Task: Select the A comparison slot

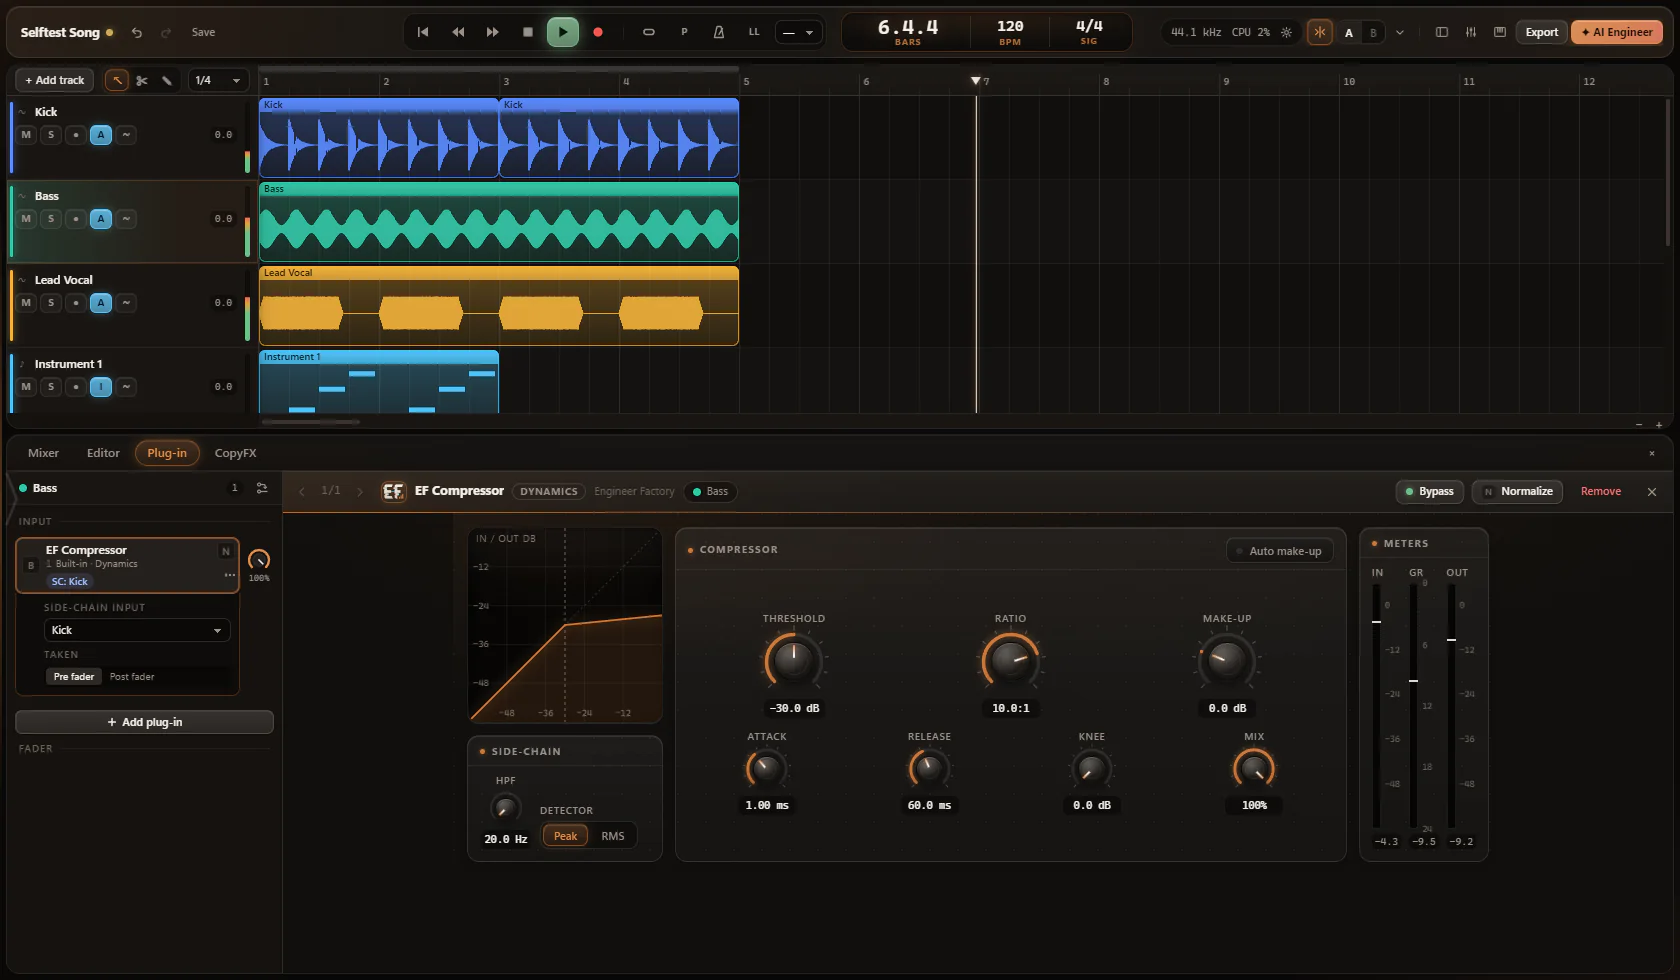Action: pos(1349,33)
